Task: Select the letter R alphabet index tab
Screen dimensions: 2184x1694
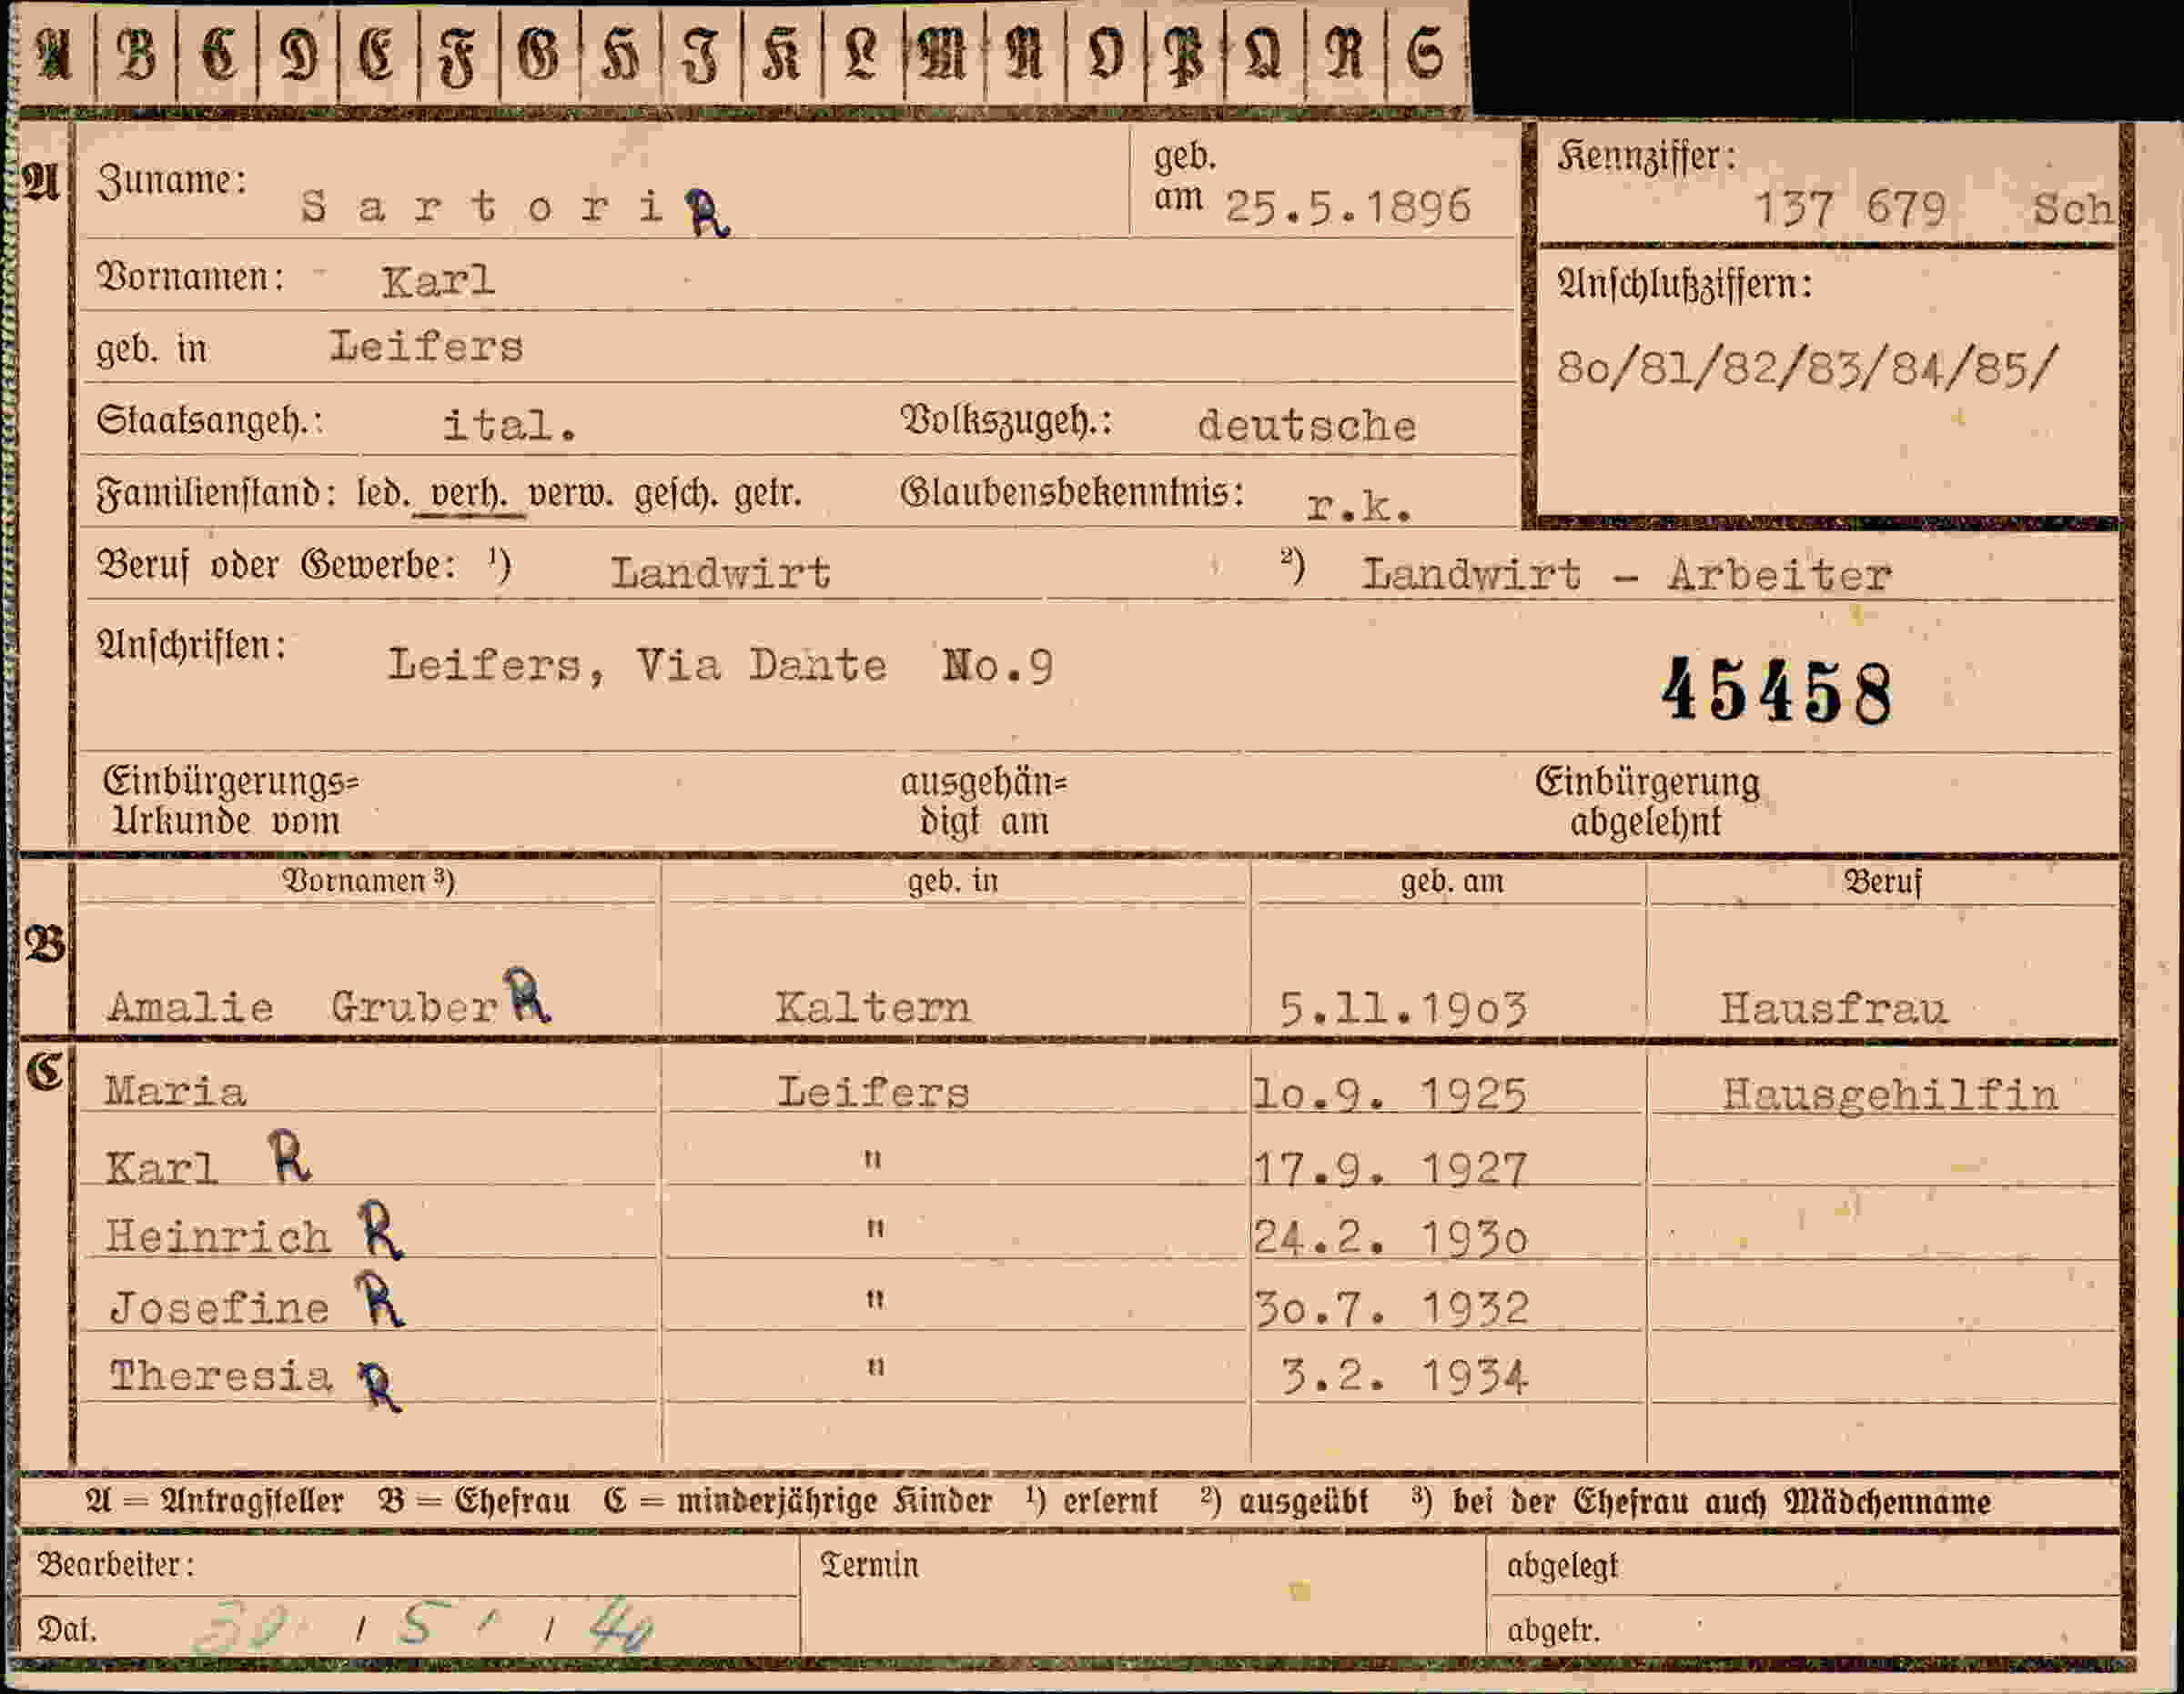Action: tap(1345, 55)
